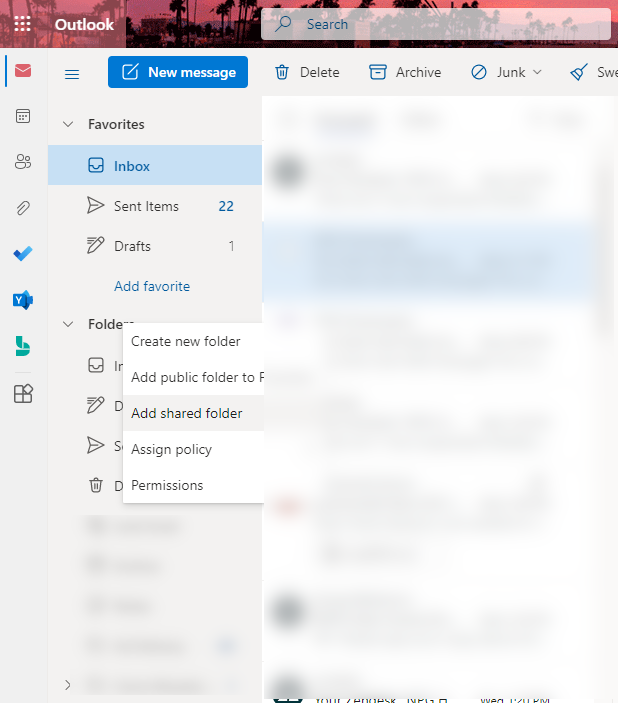This screenshot has width=618, height=703.
Task: Open the More apps icon
Action: [22, 393]
